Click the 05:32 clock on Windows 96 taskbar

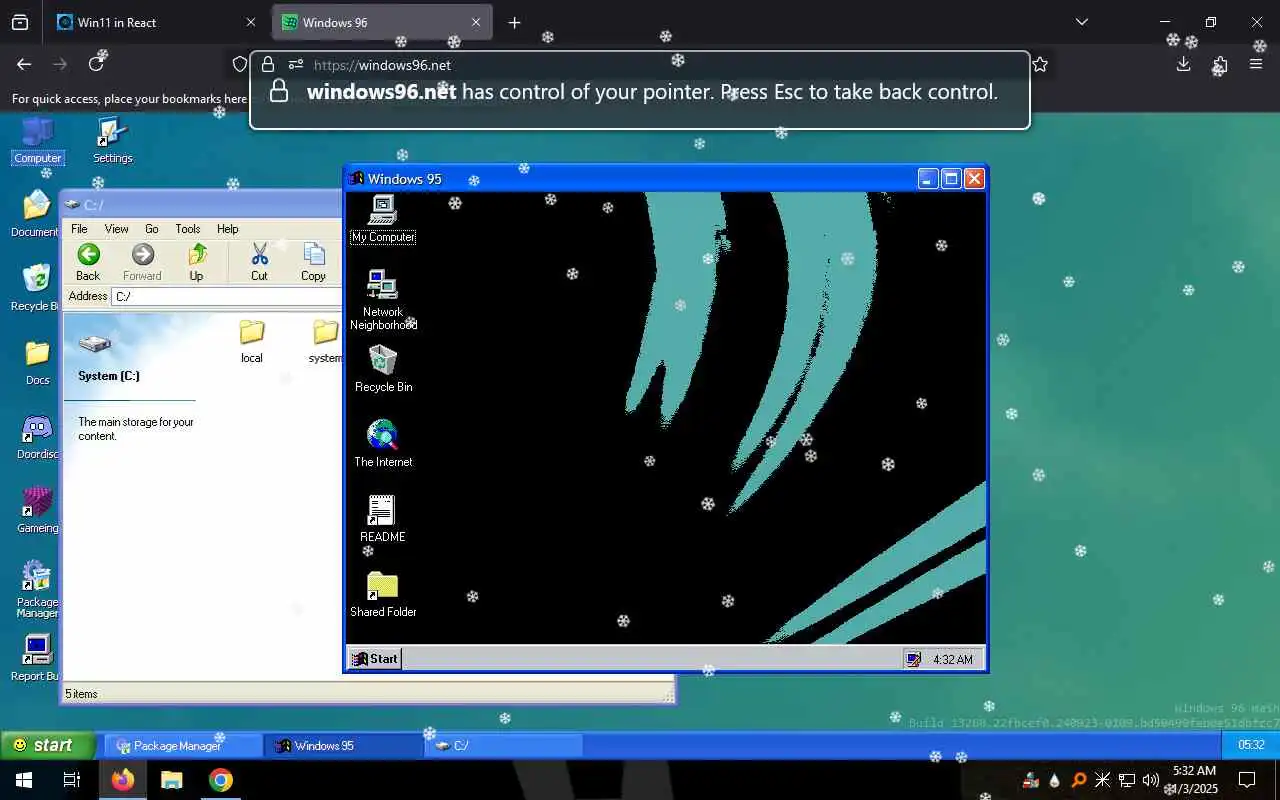(x=1251, y=745)
